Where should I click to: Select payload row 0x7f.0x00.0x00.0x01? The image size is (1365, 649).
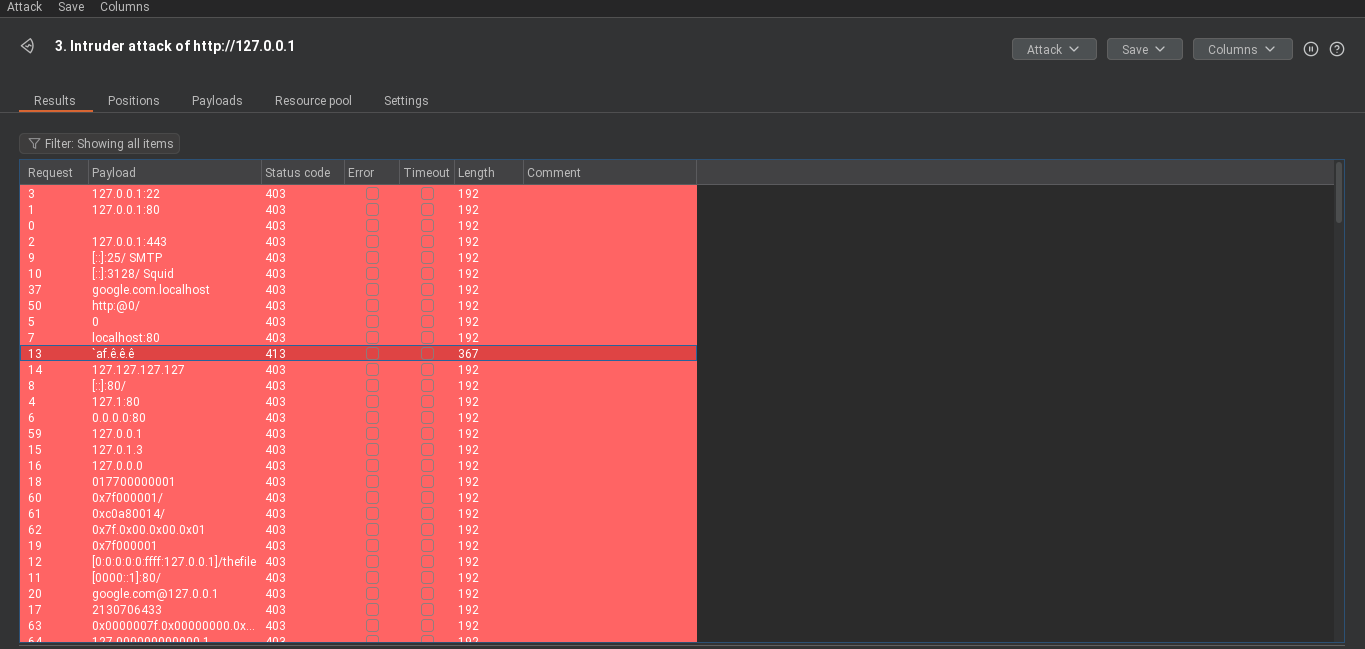[358, 530]
